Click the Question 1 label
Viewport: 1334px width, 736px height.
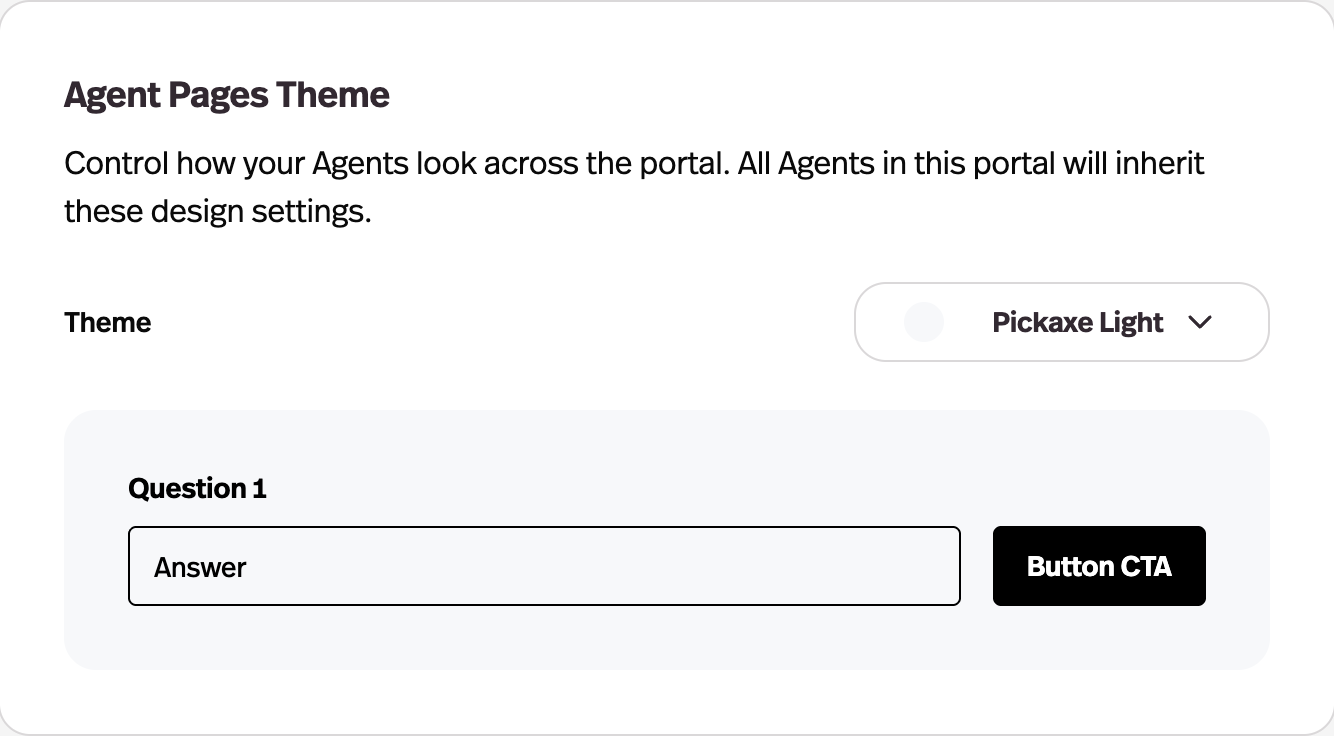(x=197, y=488)
